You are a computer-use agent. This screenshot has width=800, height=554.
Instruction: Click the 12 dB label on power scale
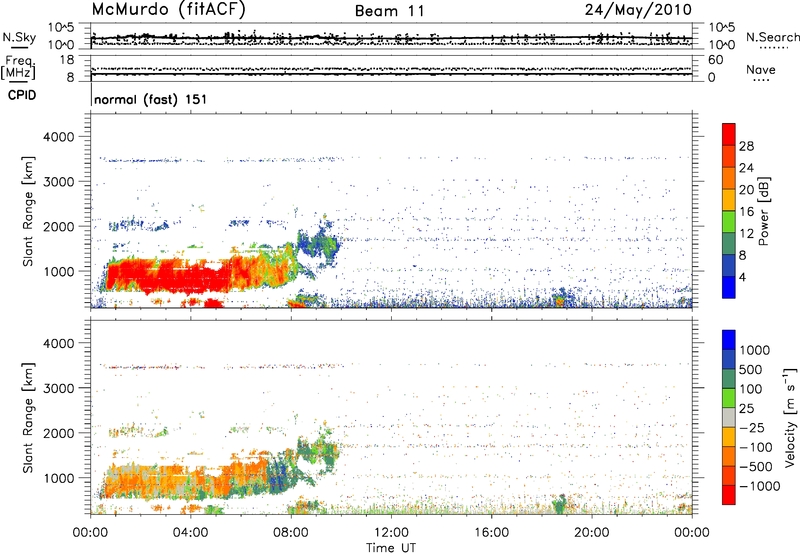pyautogui.click(x=746, y=234)
